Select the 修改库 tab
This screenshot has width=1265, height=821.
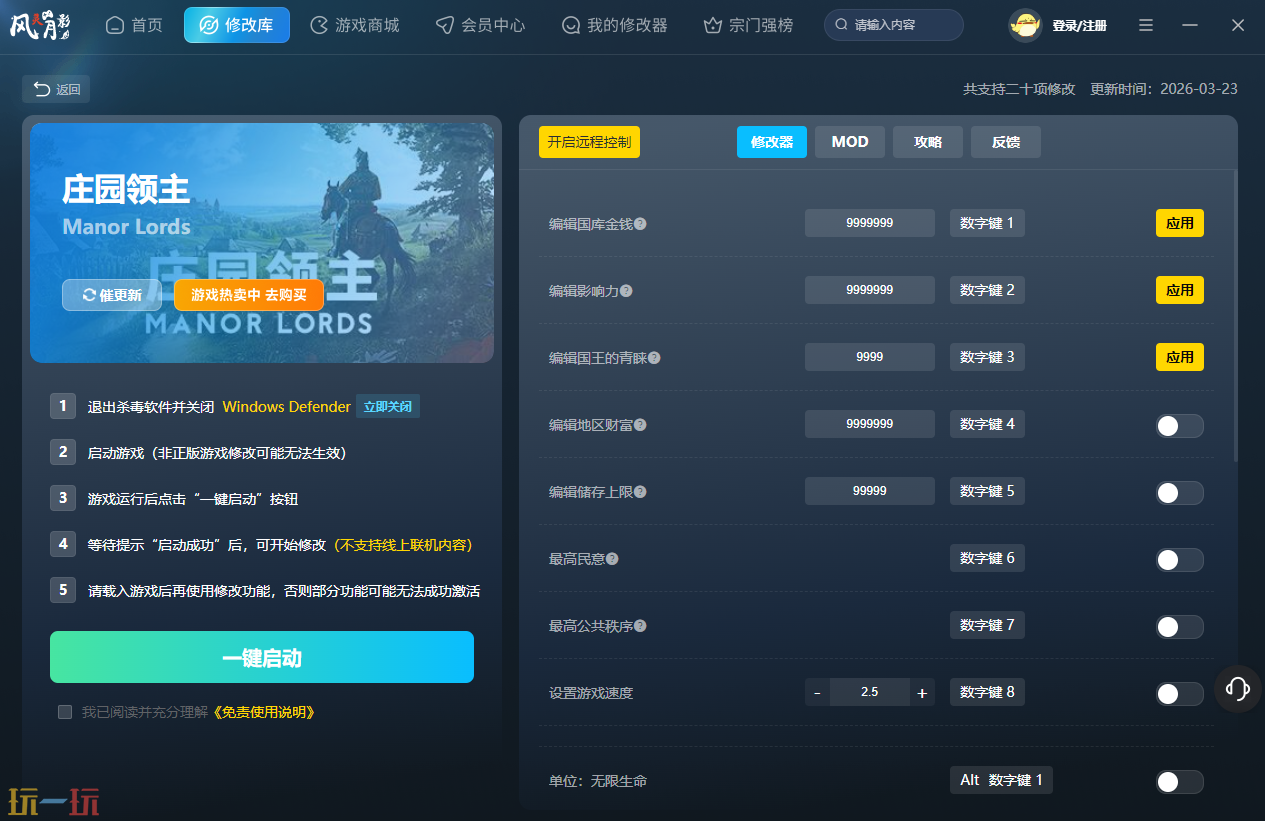point(237,25)
